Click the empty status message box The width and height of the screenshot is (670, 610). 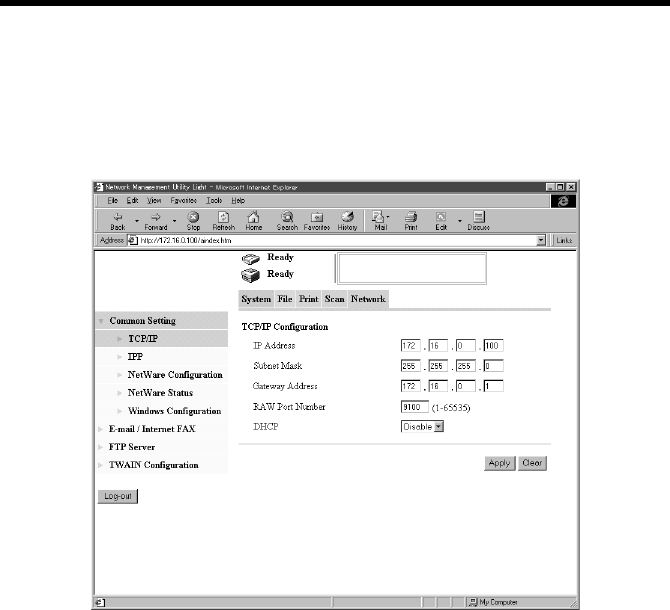tap(412, 269)
